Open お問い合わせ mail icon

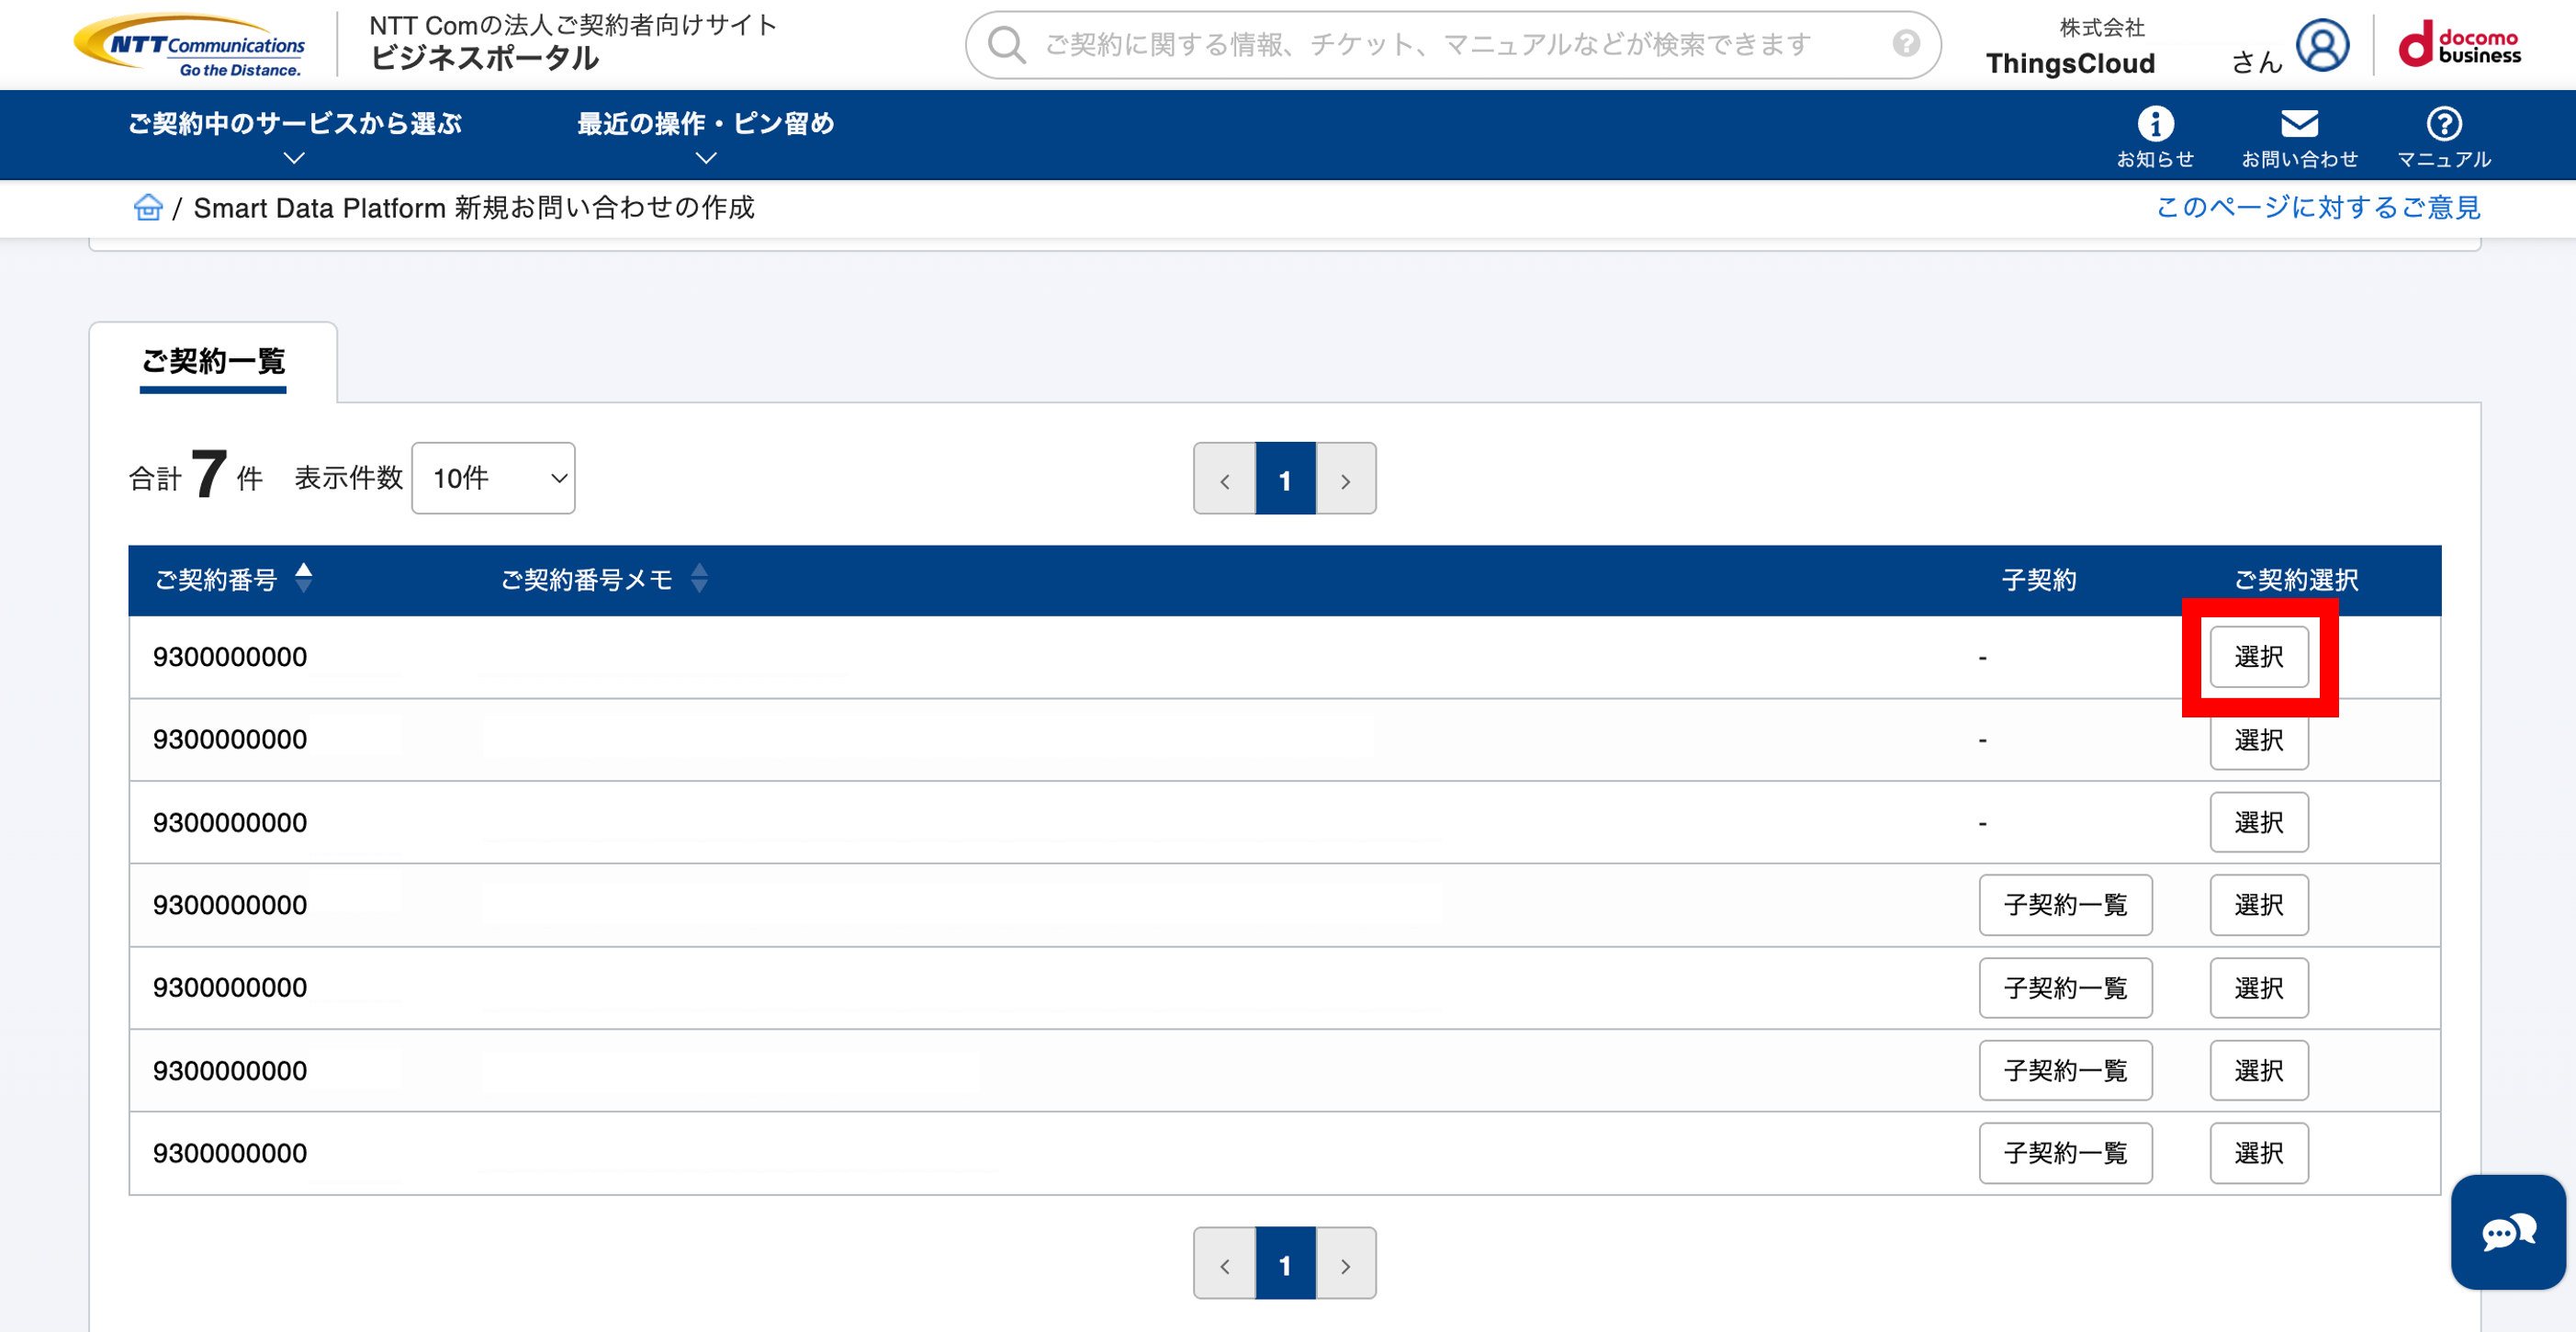[2299, 137]
